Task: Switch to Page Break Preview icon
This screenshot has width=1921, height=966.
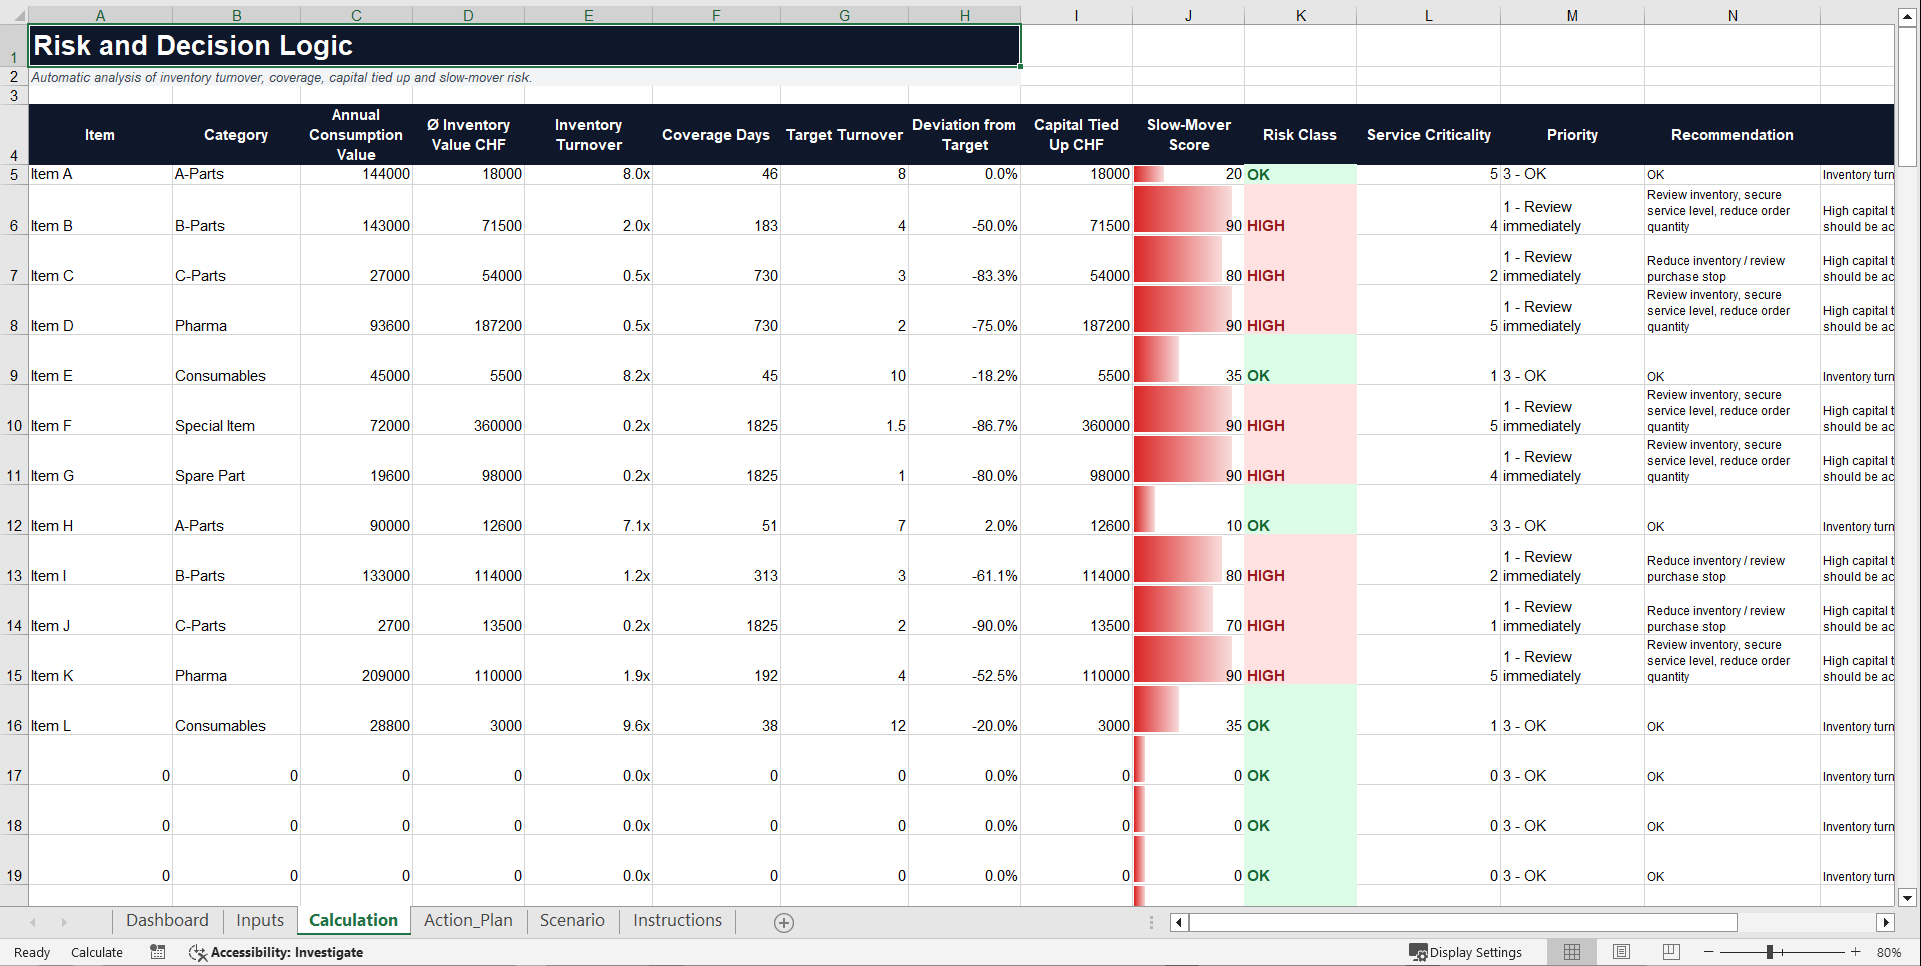Action: (1671, 952)
